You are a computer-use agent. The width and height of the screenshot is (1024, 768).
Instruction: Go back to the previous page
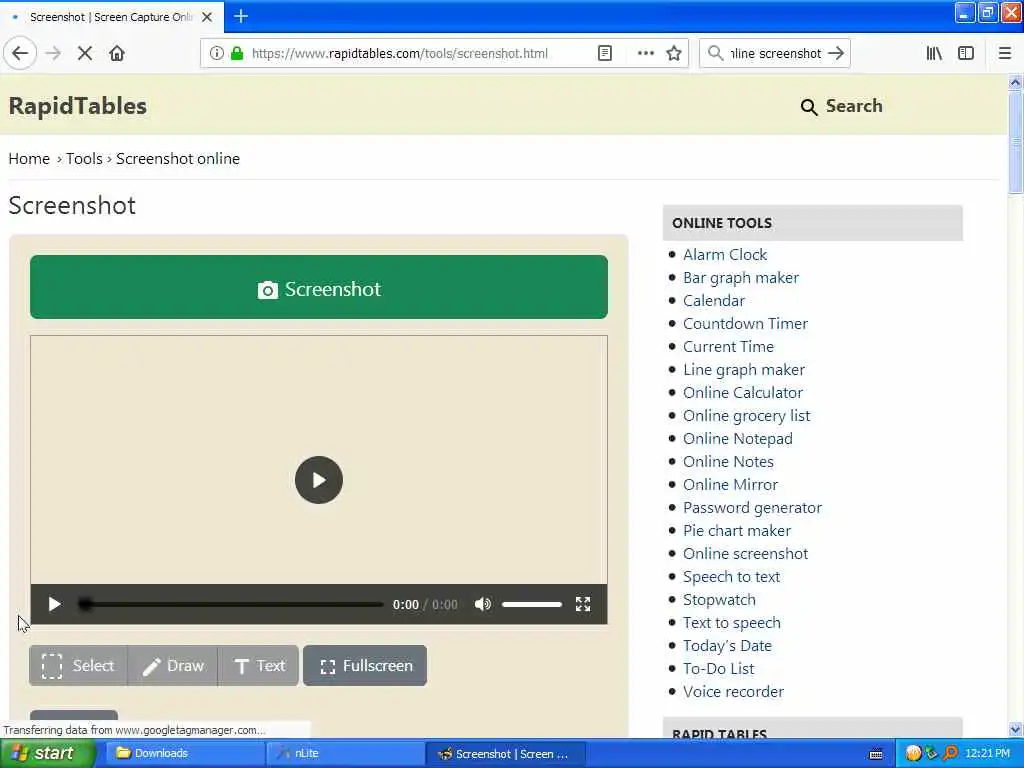pos(20,53)
